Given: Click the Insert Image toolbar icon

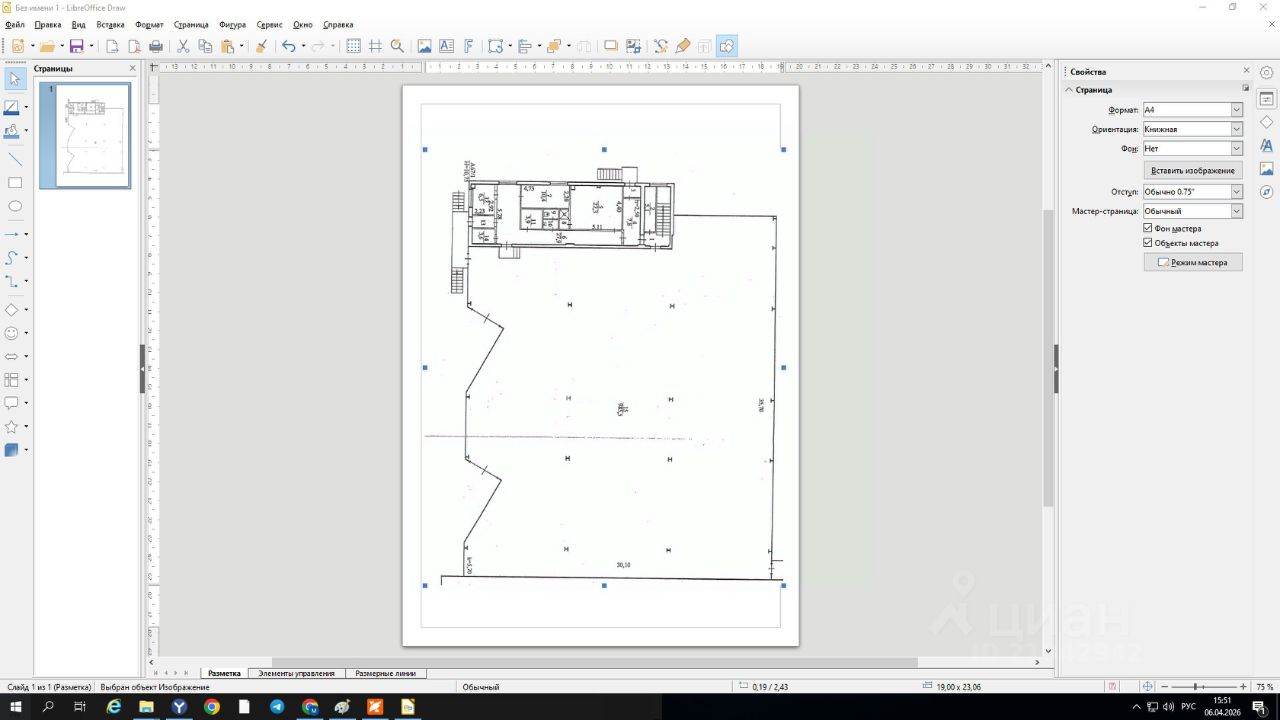Looking at the screenshot, I should coord(424,46).
